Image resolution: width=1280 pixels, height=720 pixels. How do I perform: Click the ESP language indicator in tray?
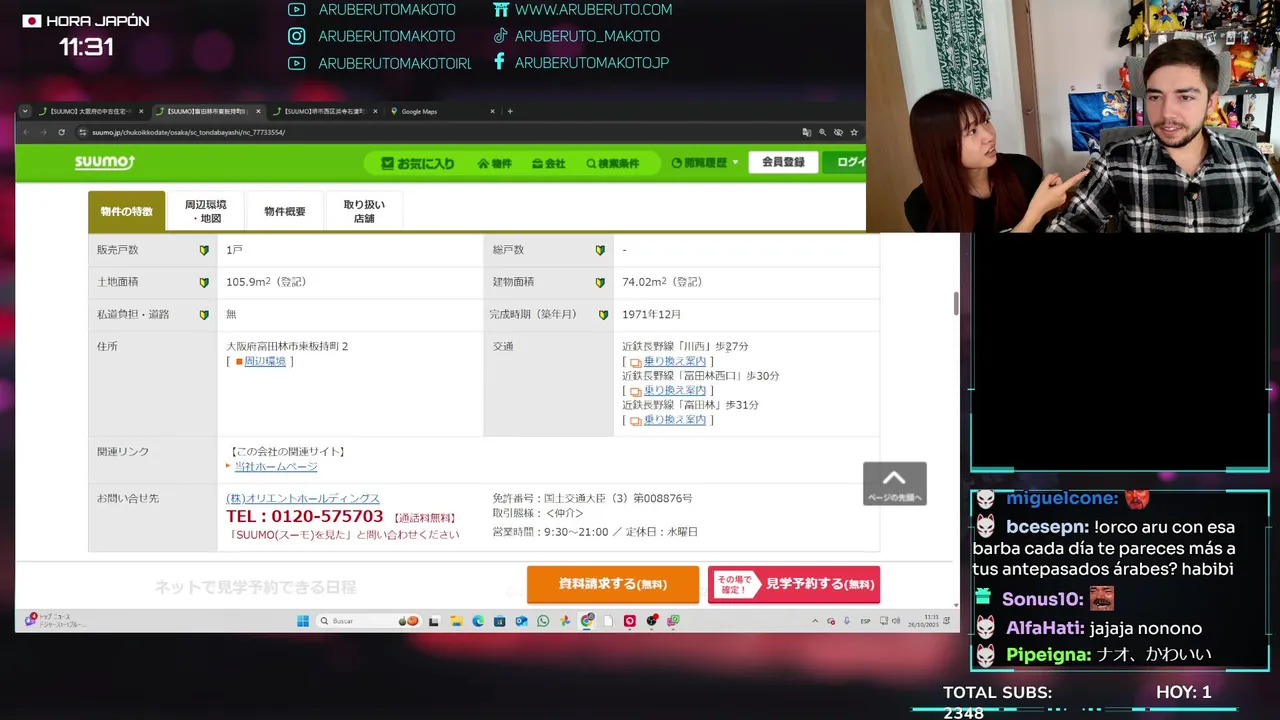pos(865,622)
